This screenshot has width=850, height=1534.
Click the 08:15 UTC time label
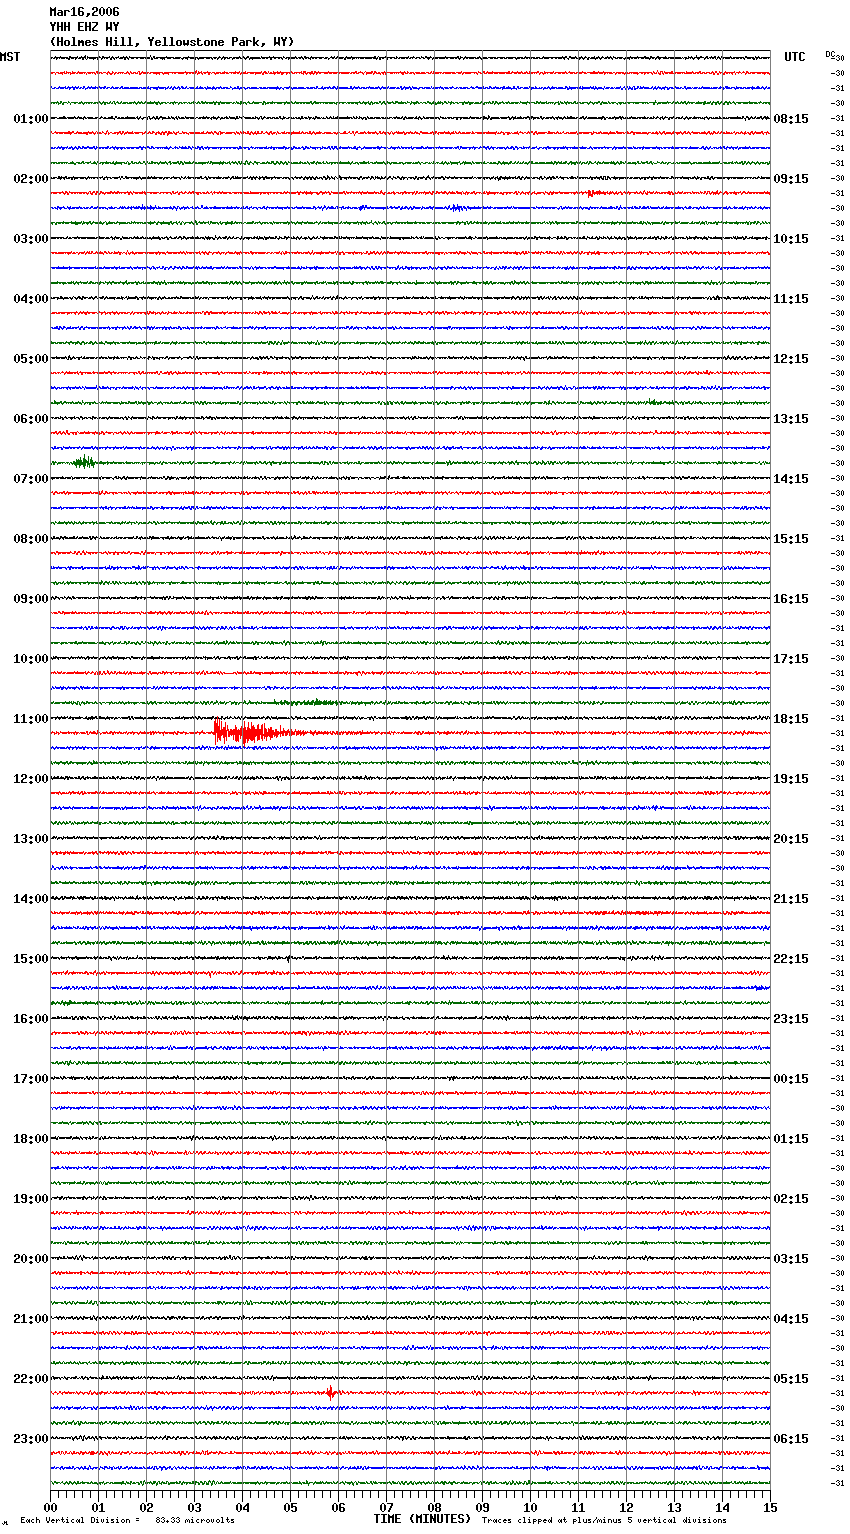791,119
